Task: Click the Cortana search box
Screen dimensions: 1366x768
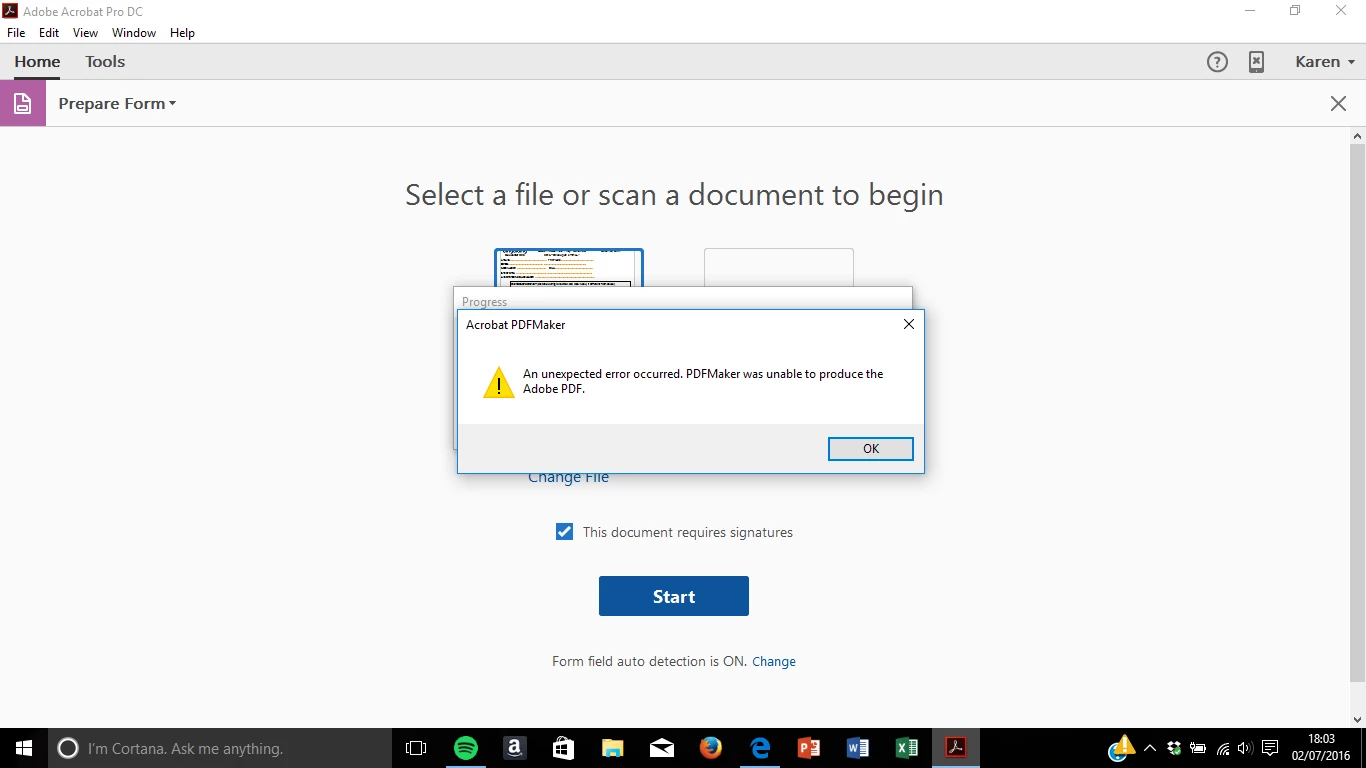Action: (220, 748)
